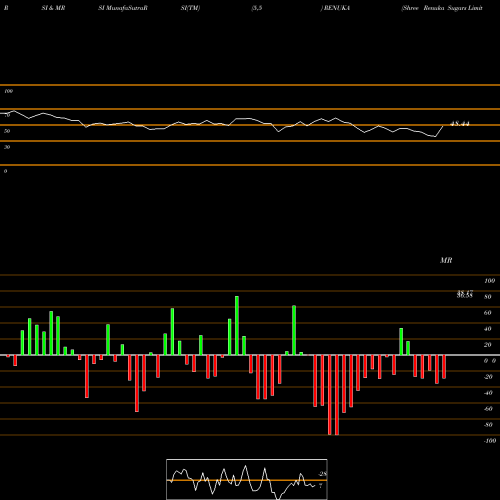Click the overlapping 36.58 value near MR axis
This screenshot has width=500, height=500.
click(465, 296)
